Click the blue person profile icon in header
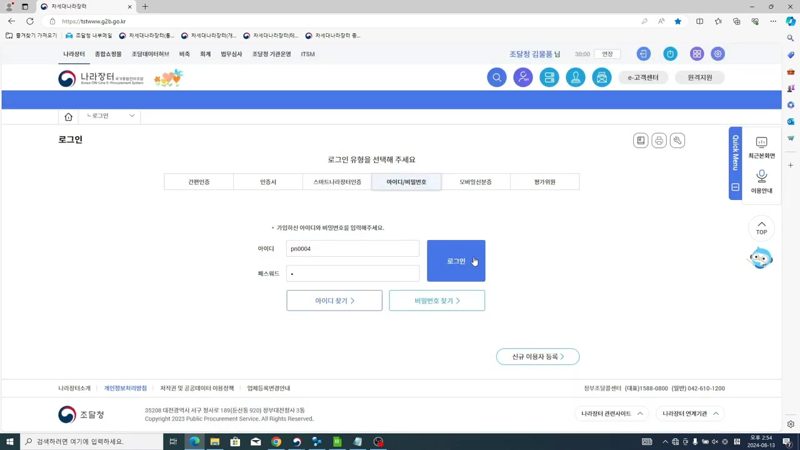 576,78
